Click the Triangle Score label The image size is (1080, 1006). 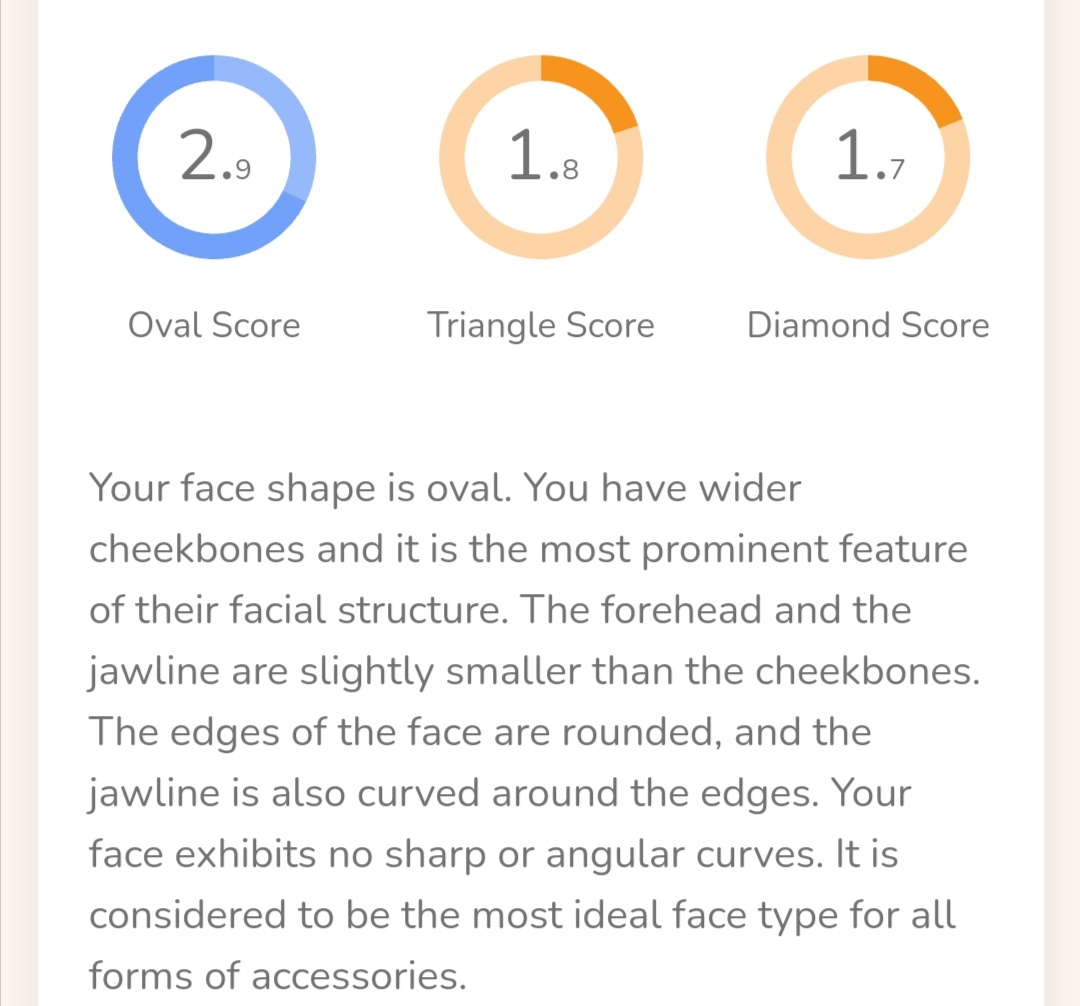541,326
